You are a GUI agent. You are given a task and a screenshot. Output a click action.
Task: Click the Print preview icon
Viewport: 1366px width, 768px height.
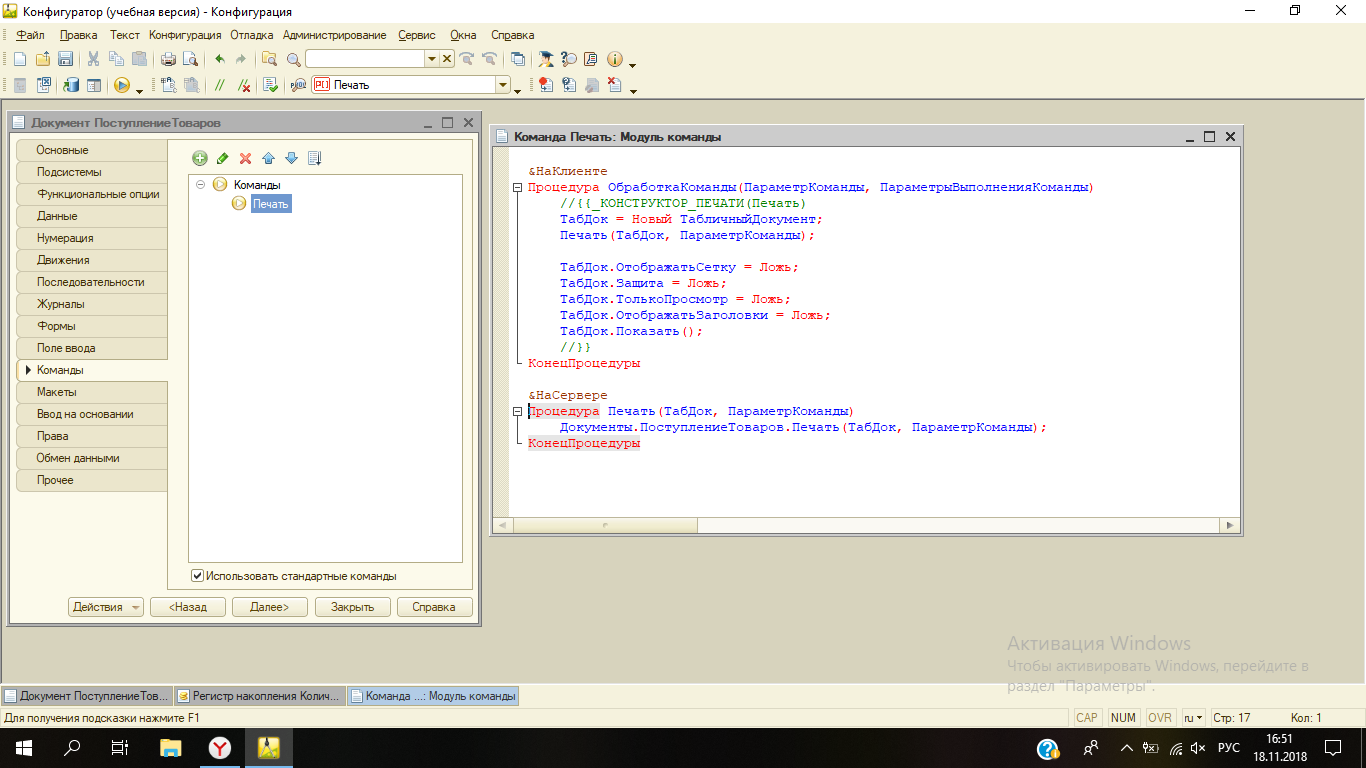[x=190, y=59]
